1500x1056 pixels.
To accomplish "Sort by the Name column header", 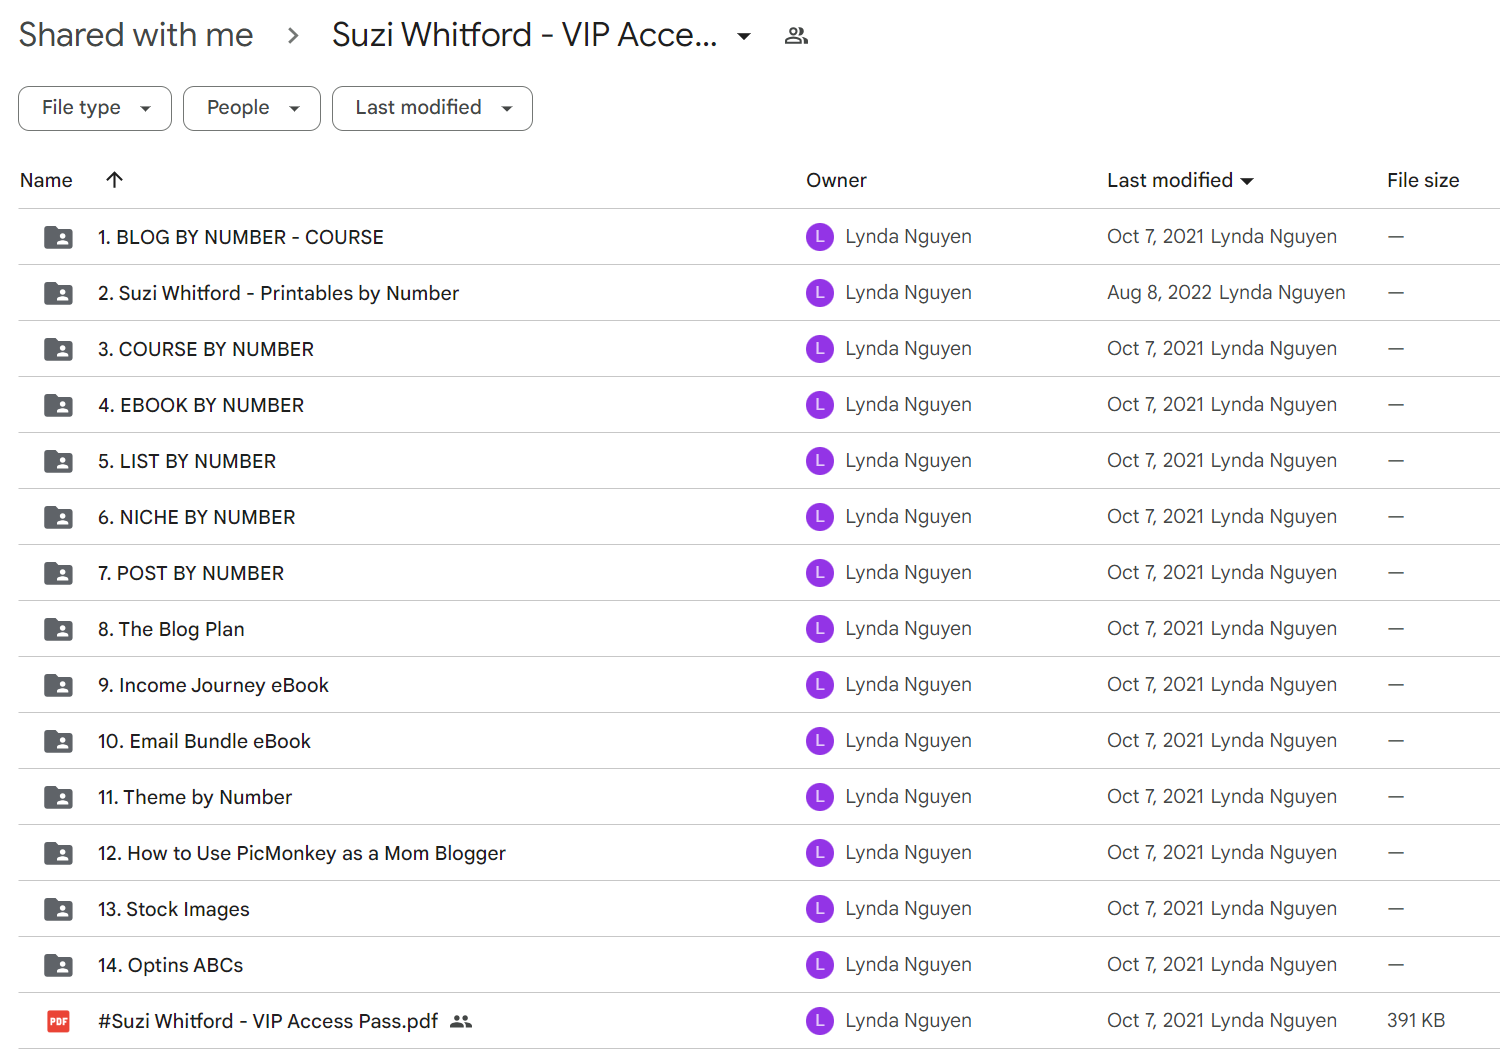I will click(x=46, y=181).
